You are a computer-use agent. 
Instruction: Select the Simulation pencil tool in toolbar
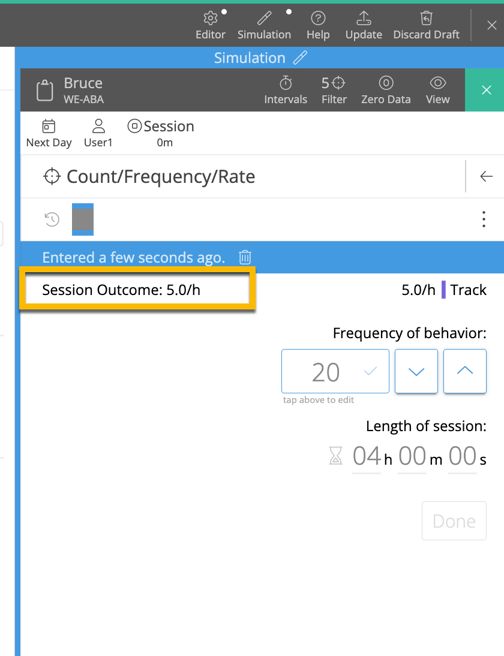[x=264, y=18]
